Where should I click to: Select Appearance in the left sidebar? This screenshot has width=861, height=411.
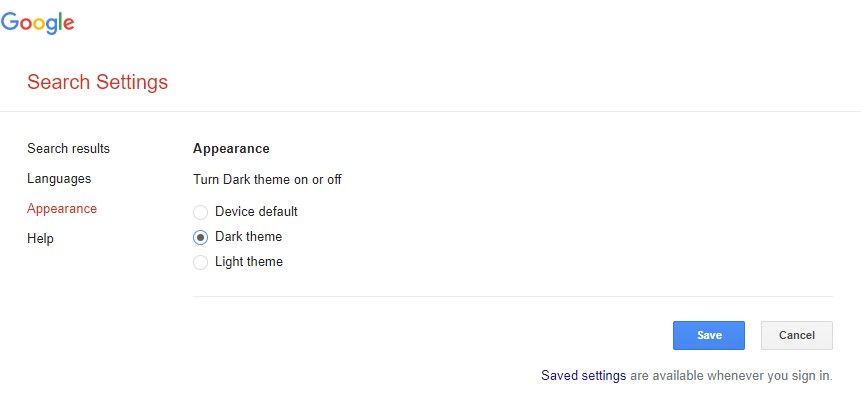click(x=62, y=209)
